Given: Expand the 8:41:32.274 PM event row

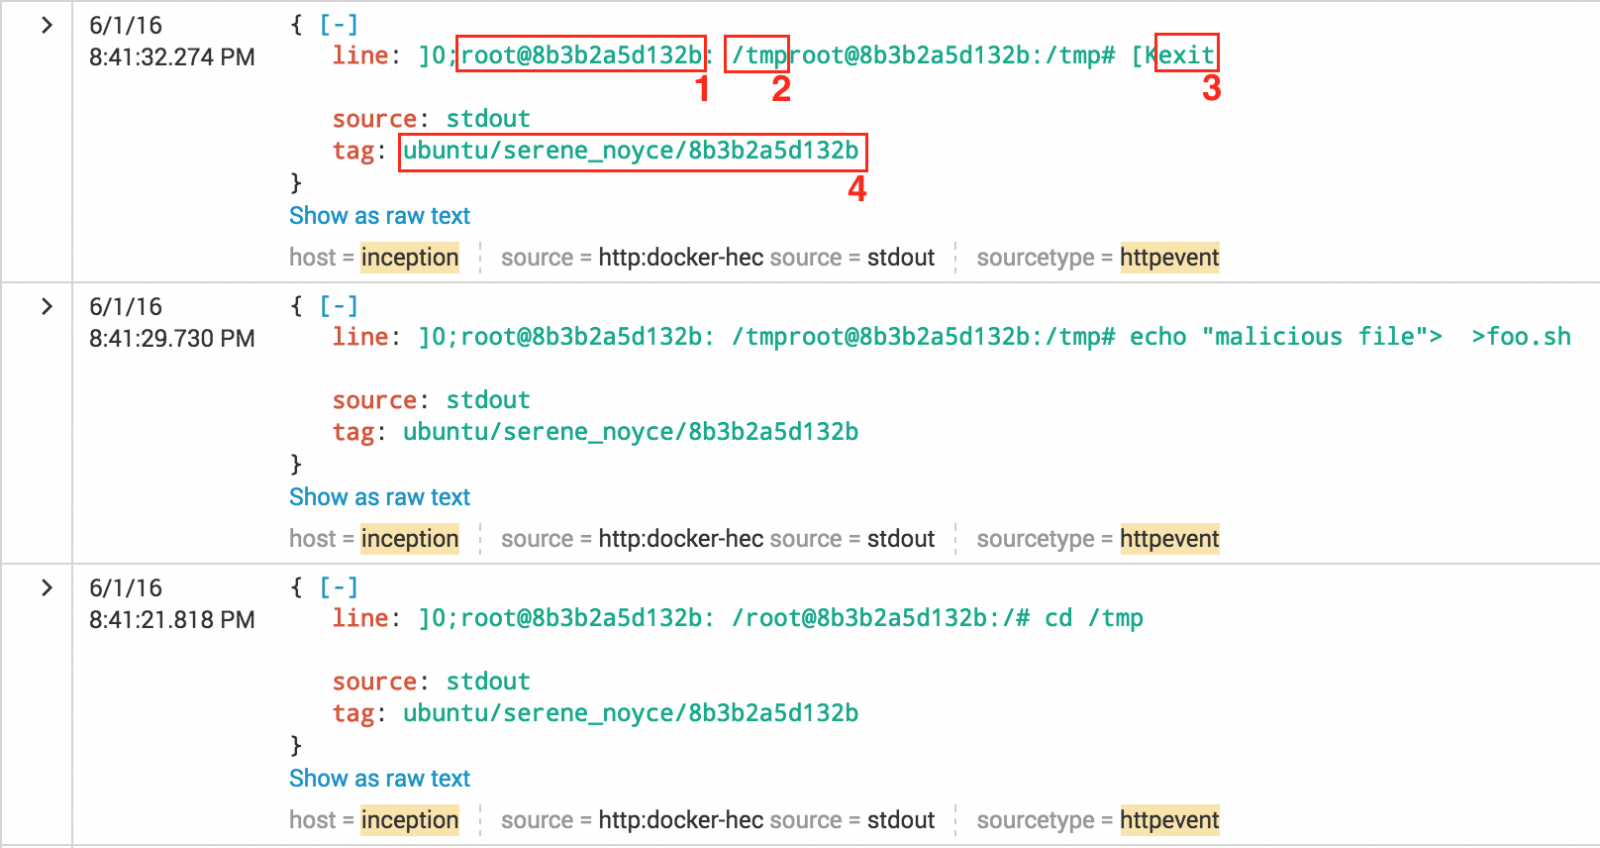Looking at the screenshot, I should click(x=46, y=25).
